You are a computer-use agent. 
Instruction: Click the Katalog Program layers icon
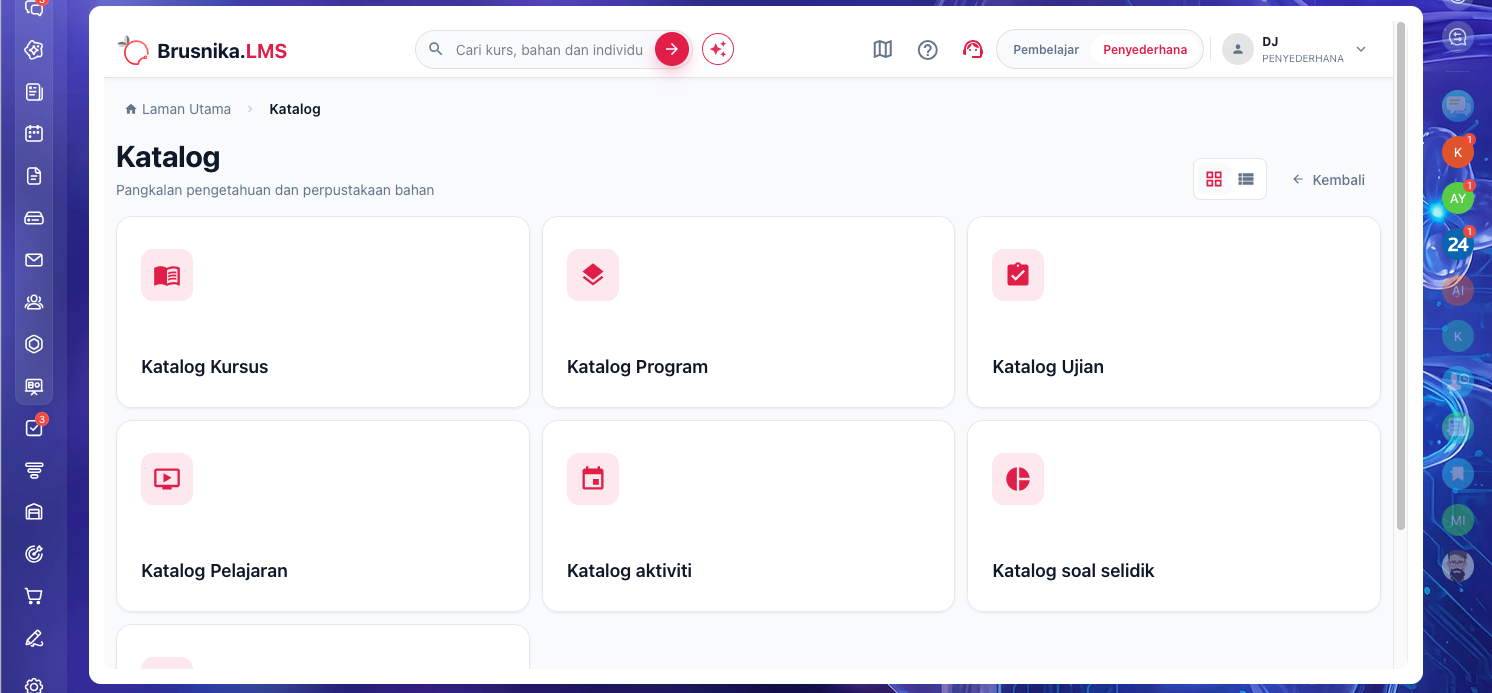point(593,275)
